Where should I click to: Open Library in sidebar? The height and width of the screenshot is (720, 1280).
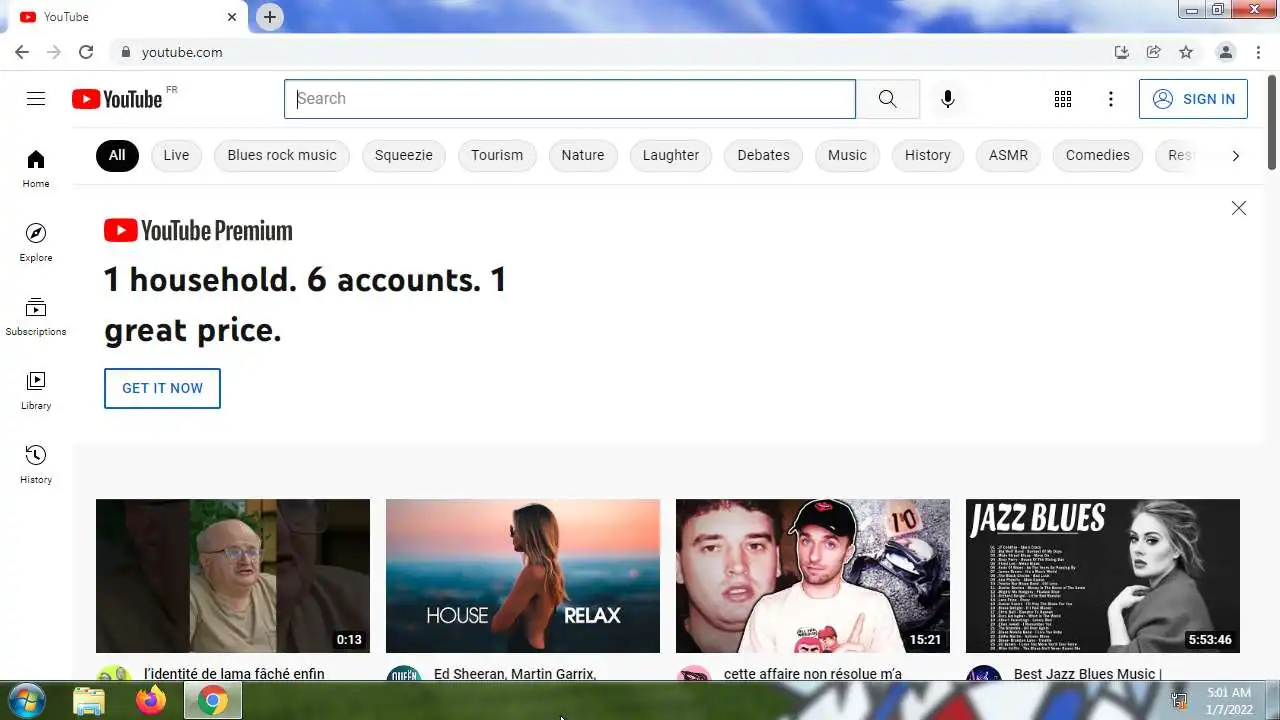(36, 391)
